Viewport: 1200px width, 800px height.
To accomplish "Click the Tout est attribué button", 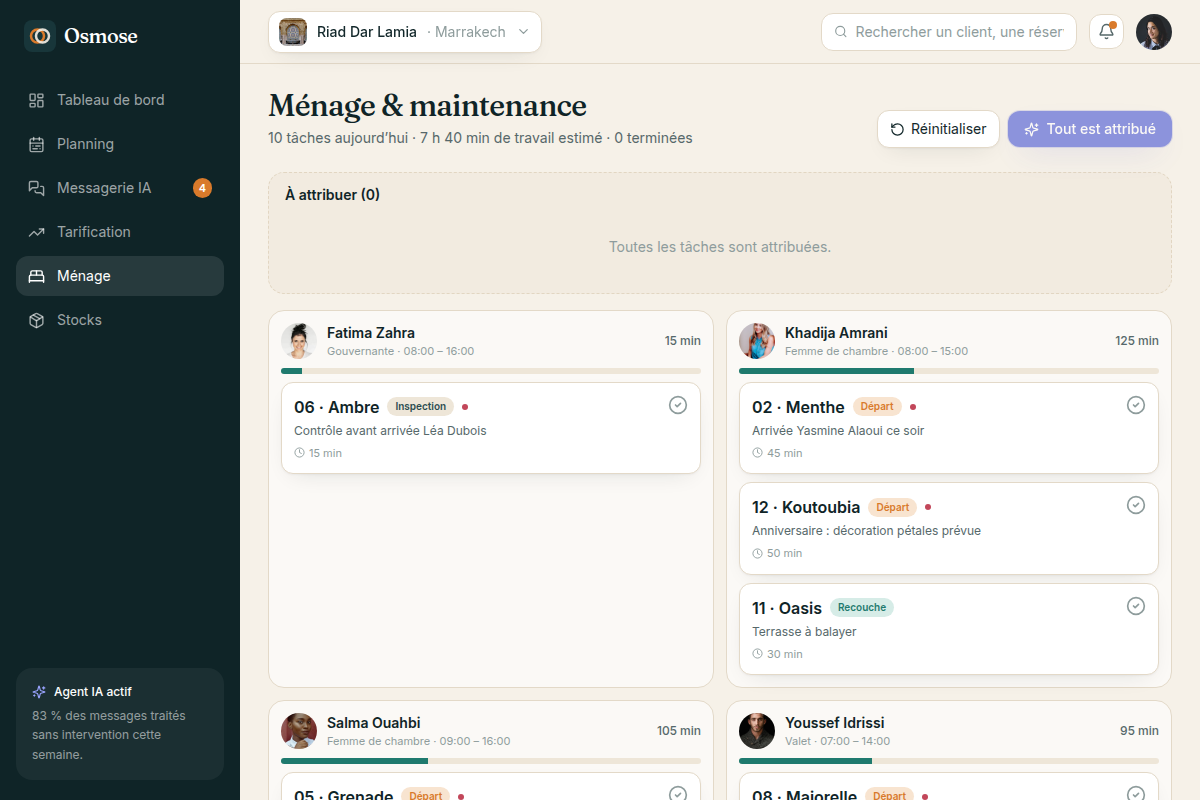I will pyautogui.click(x=1090, y=129).
